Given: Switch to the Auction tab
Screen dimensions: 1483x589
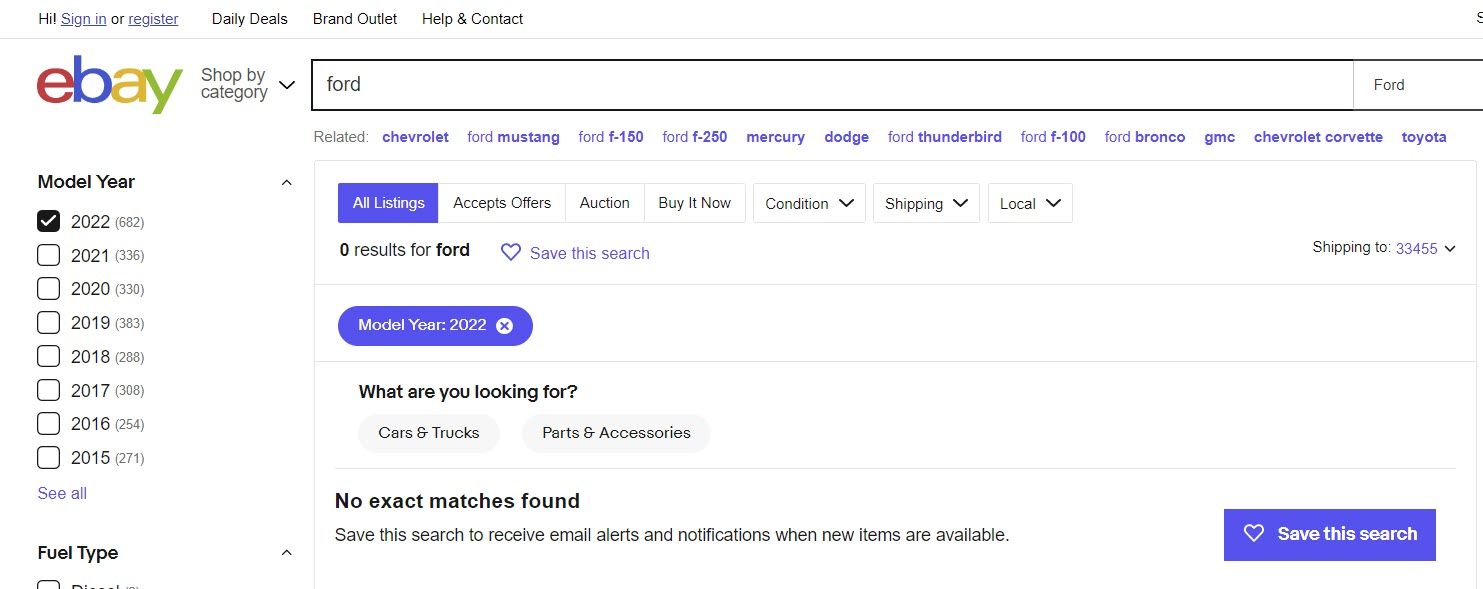Looking at the screenshot, I should point(604,203).
